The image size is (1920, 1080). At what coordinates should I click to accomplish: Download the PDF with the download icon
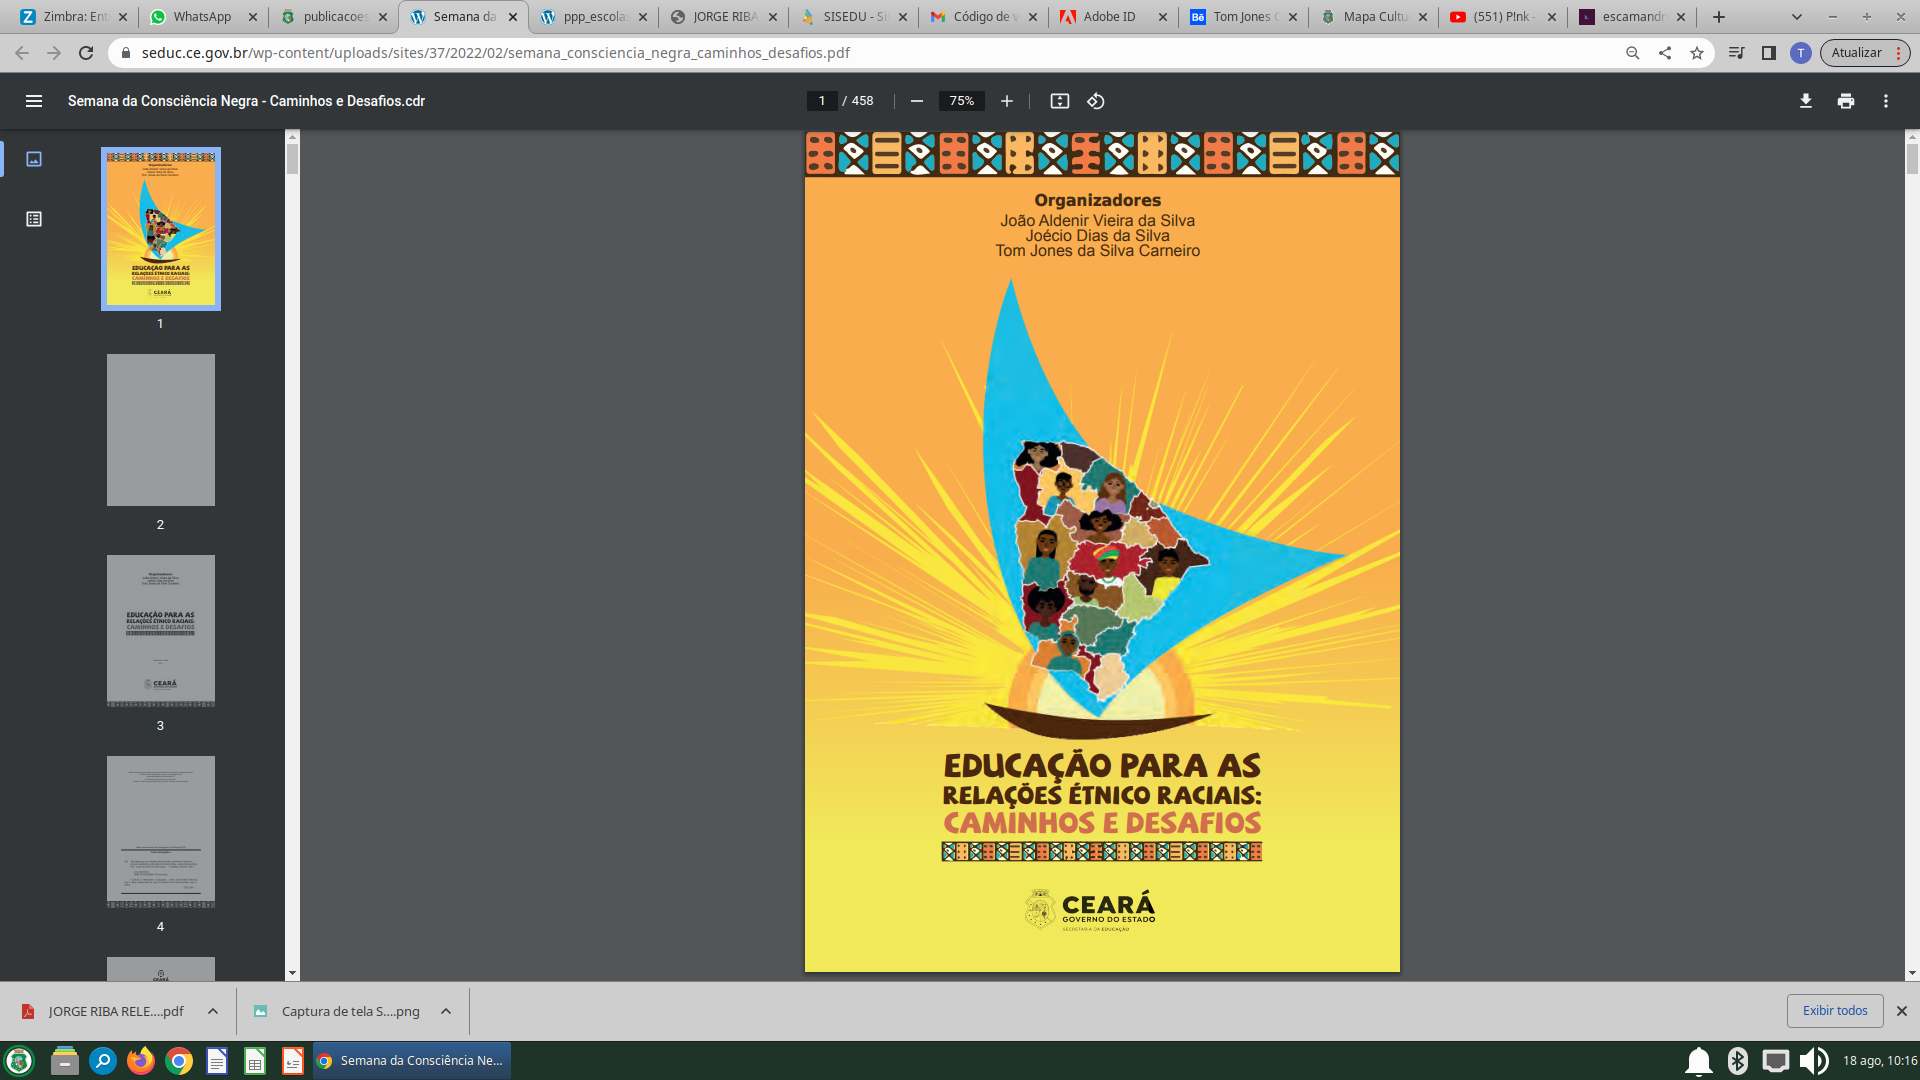1806,101
